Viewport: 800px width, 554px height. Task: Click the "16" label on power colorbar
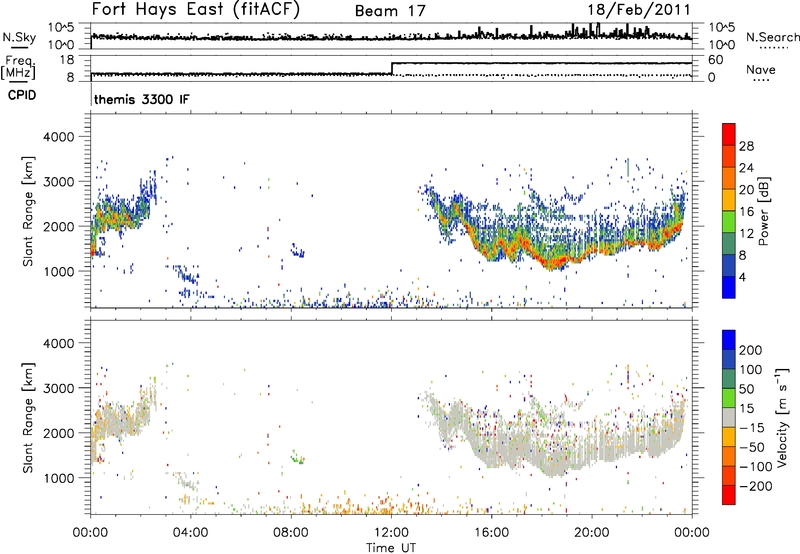coord(746,212)
